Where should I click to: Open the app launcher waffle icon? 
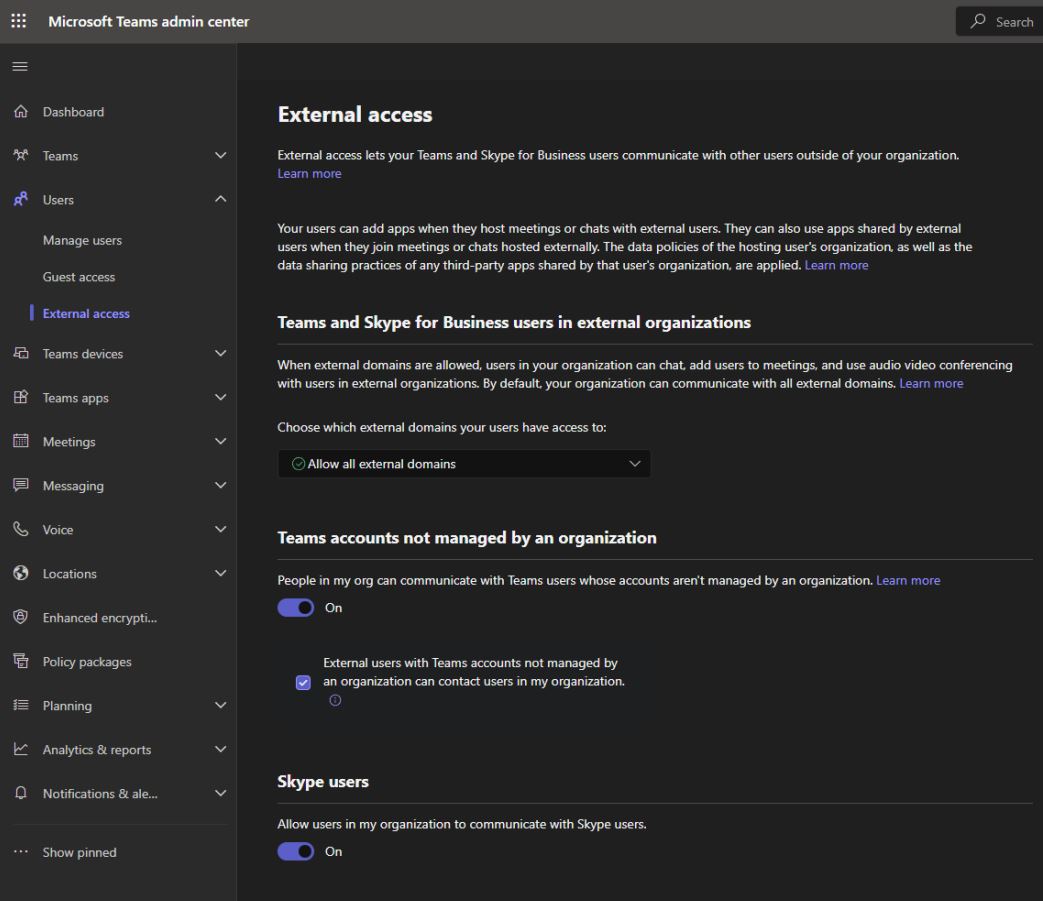tap(19, 21)
